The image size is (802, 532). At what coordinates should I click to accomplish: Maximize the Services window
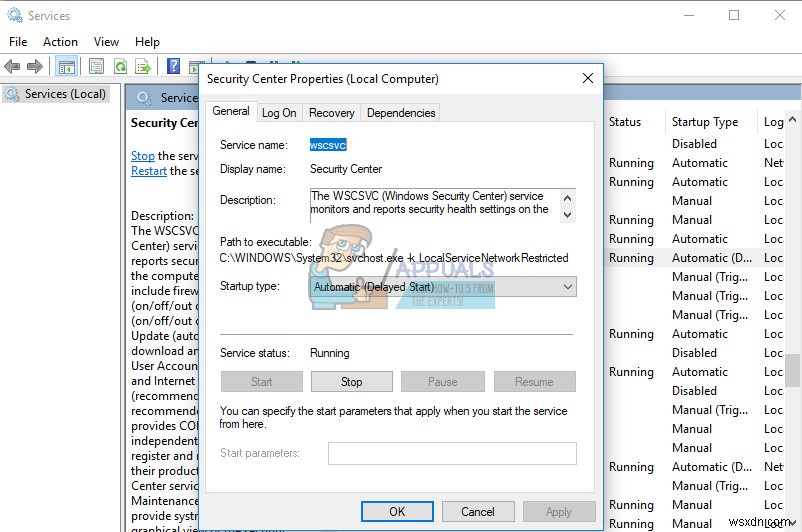point(734,15)
